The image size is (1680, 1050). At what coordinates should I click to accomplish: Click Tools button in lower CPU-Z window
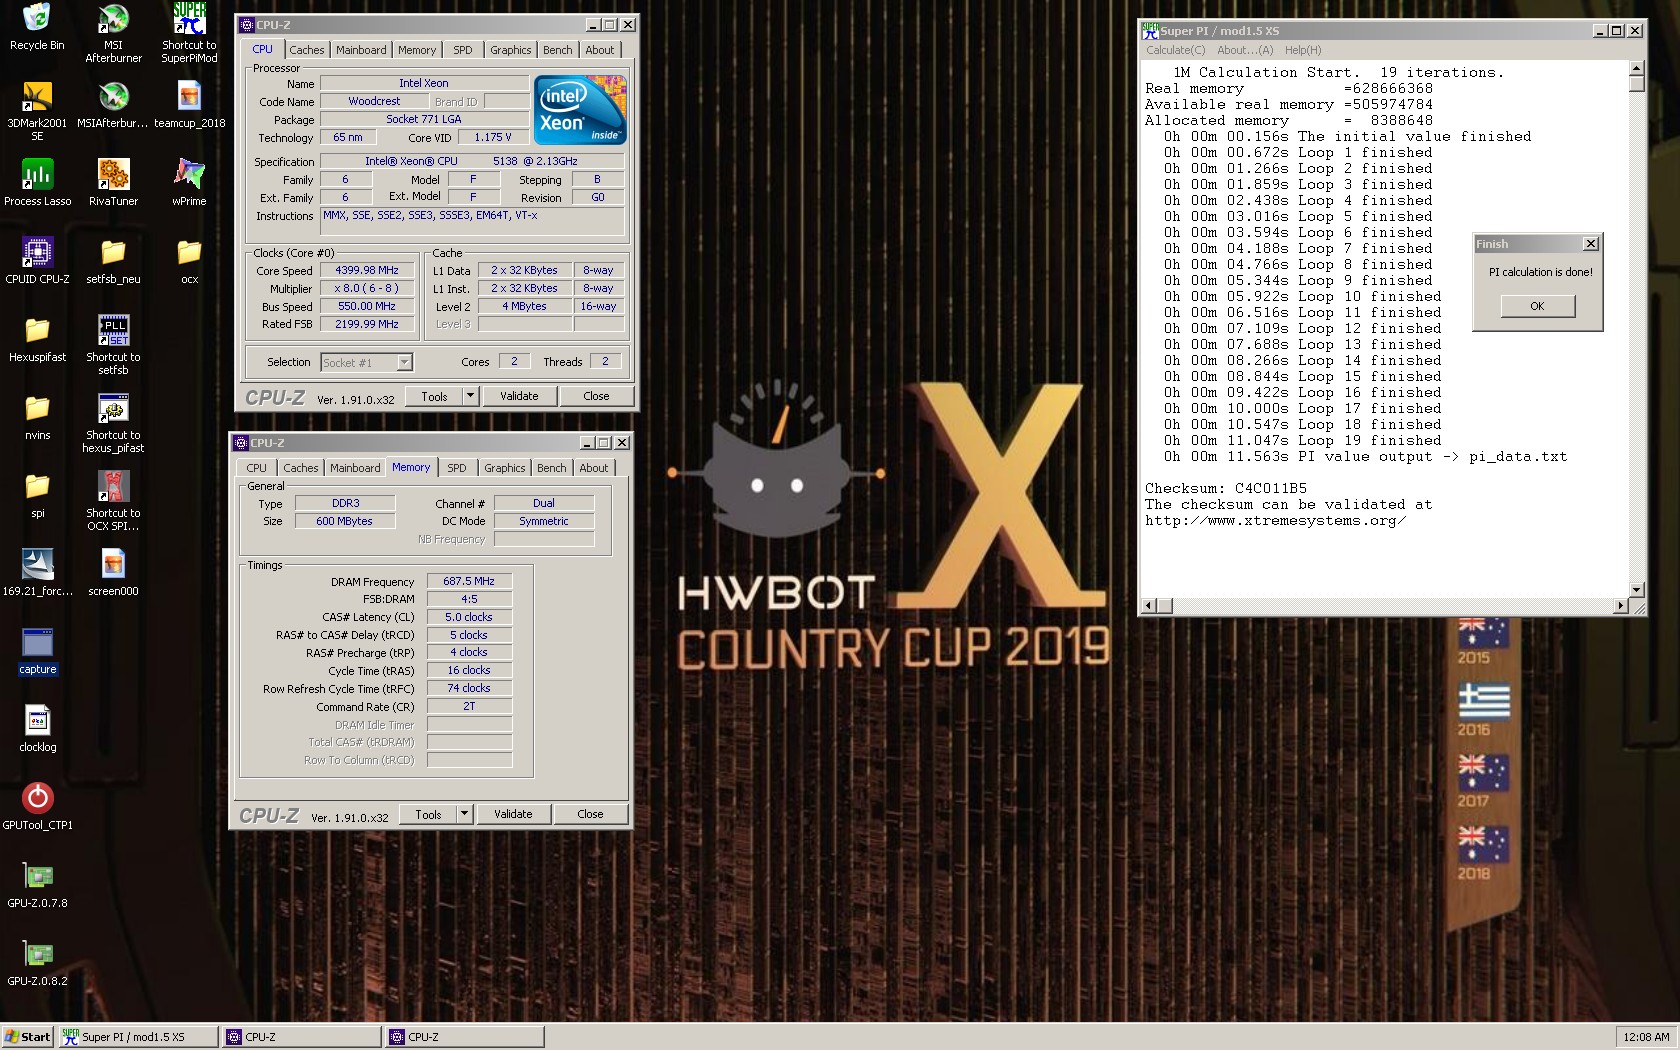(x=428, y=814)
